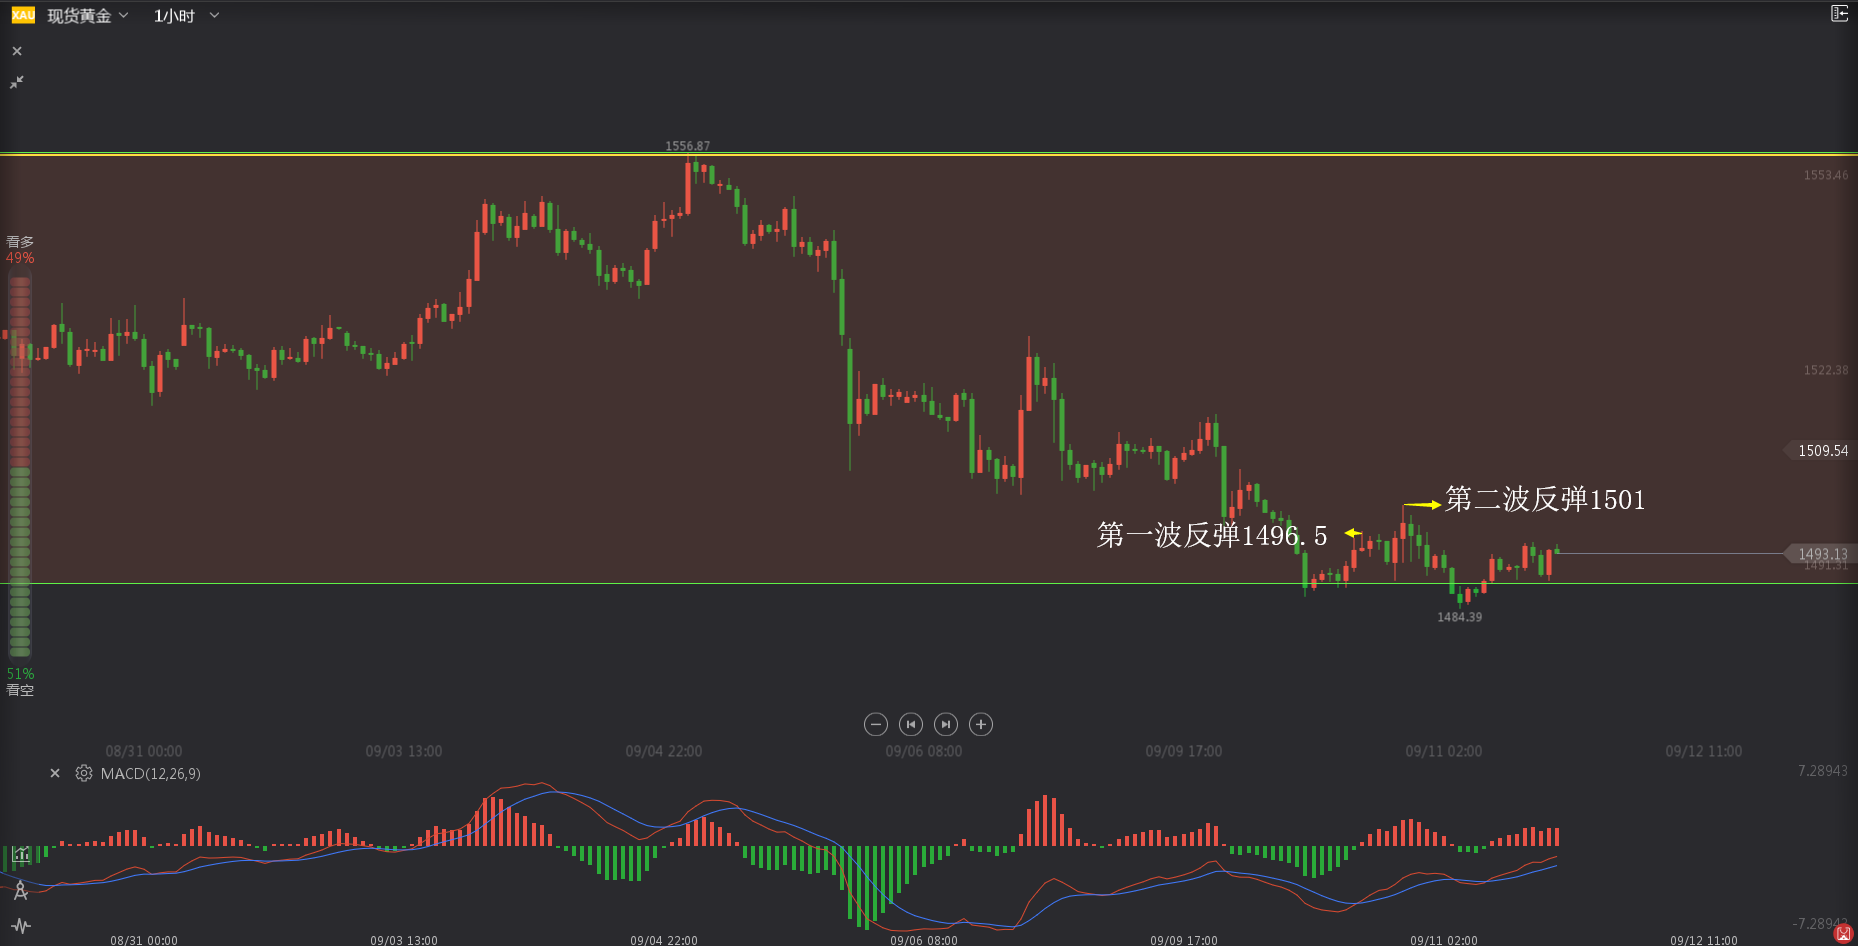Open the 1小时 timeframe dropdown
Screen dimensions: 1858x946
[x=186, y=16]
